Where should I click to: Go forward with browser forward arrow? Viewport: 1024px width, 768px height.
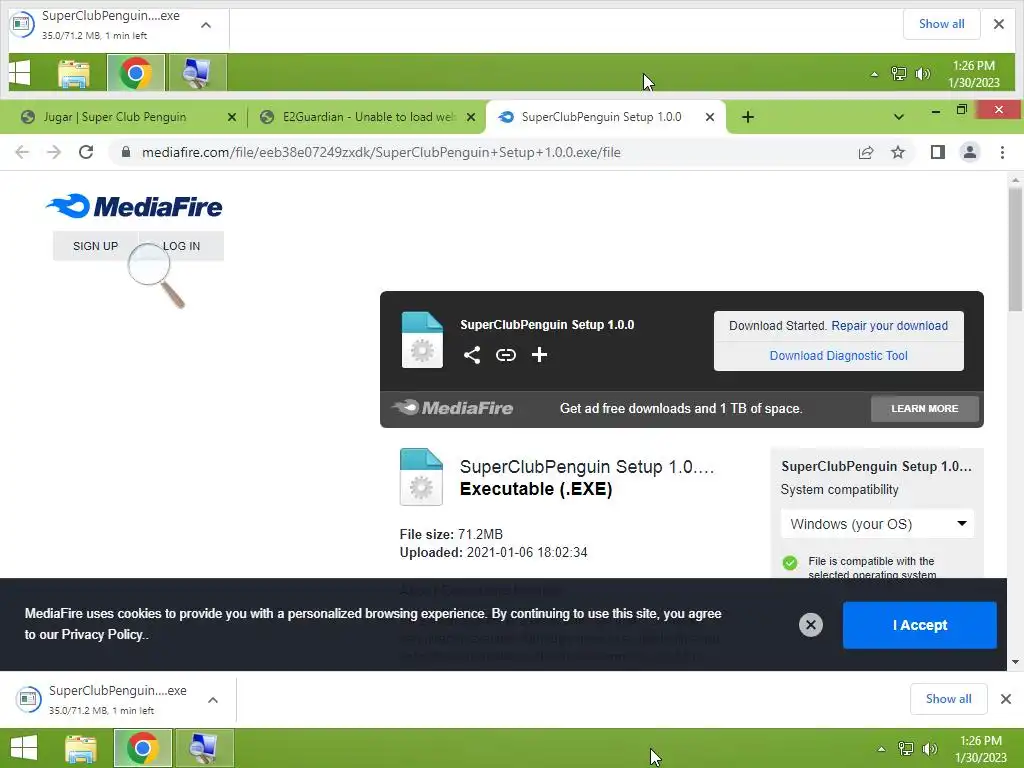click(54, 152)
